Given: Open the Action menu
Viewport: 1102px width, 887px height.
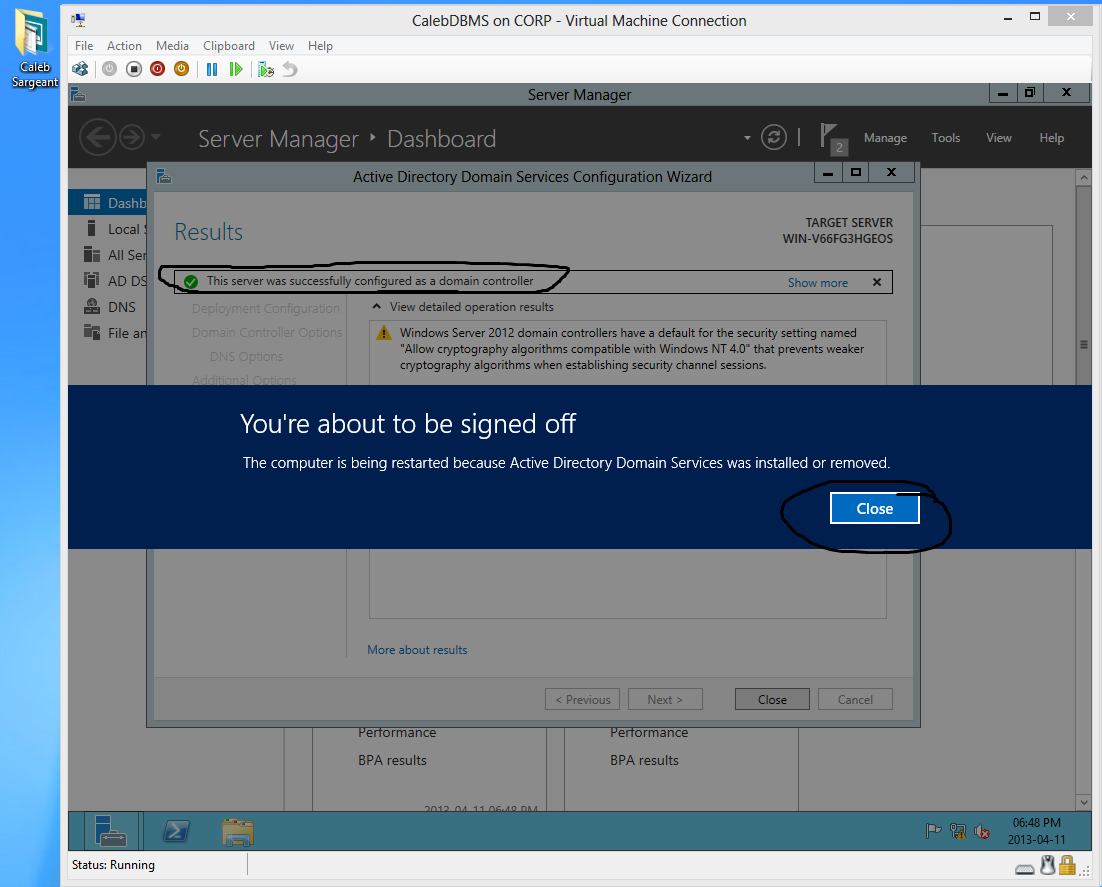Looking at the screenshot, I should [124, 46].
